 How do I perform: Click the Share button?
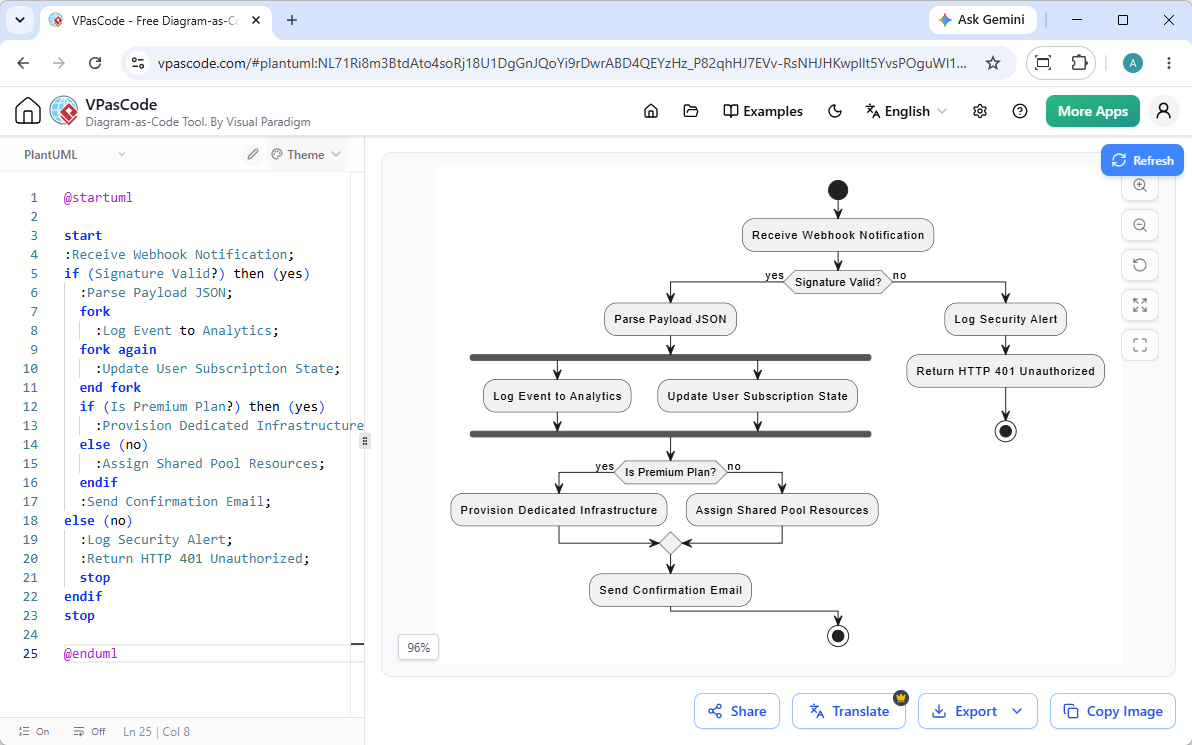pos(737,711)
